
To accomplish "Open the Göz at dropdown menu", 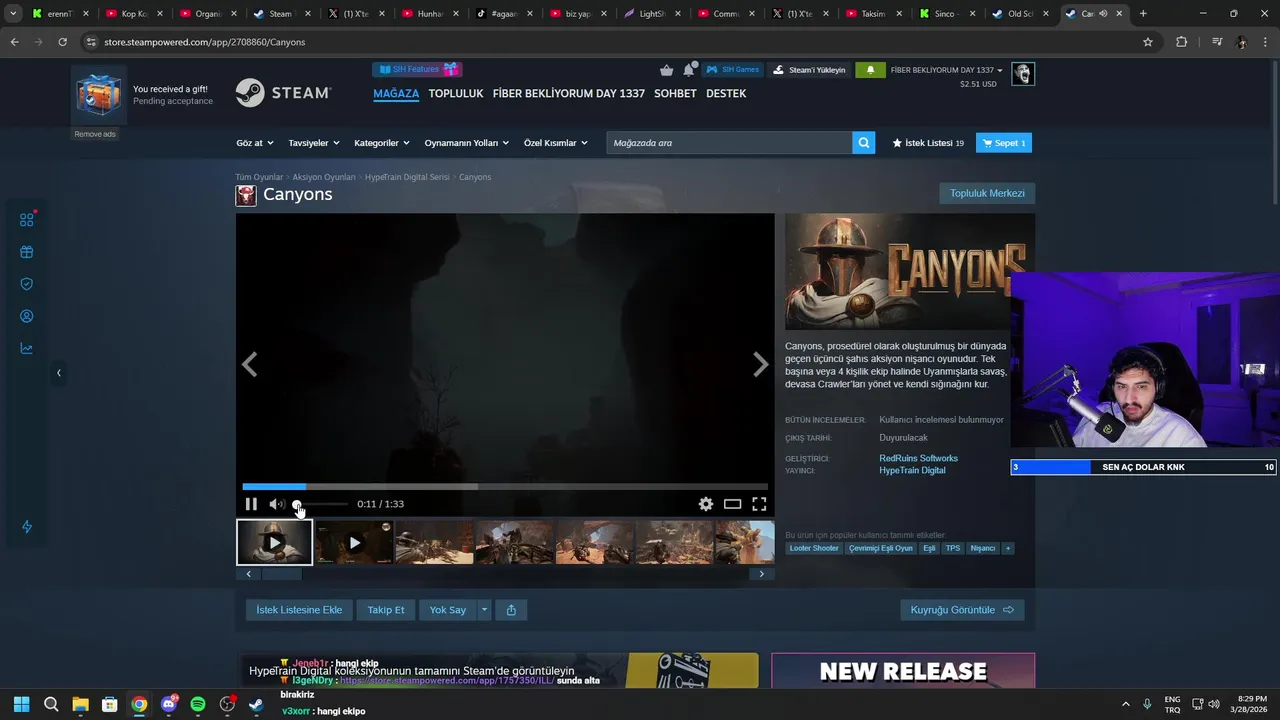I will (x=254, y=143).
